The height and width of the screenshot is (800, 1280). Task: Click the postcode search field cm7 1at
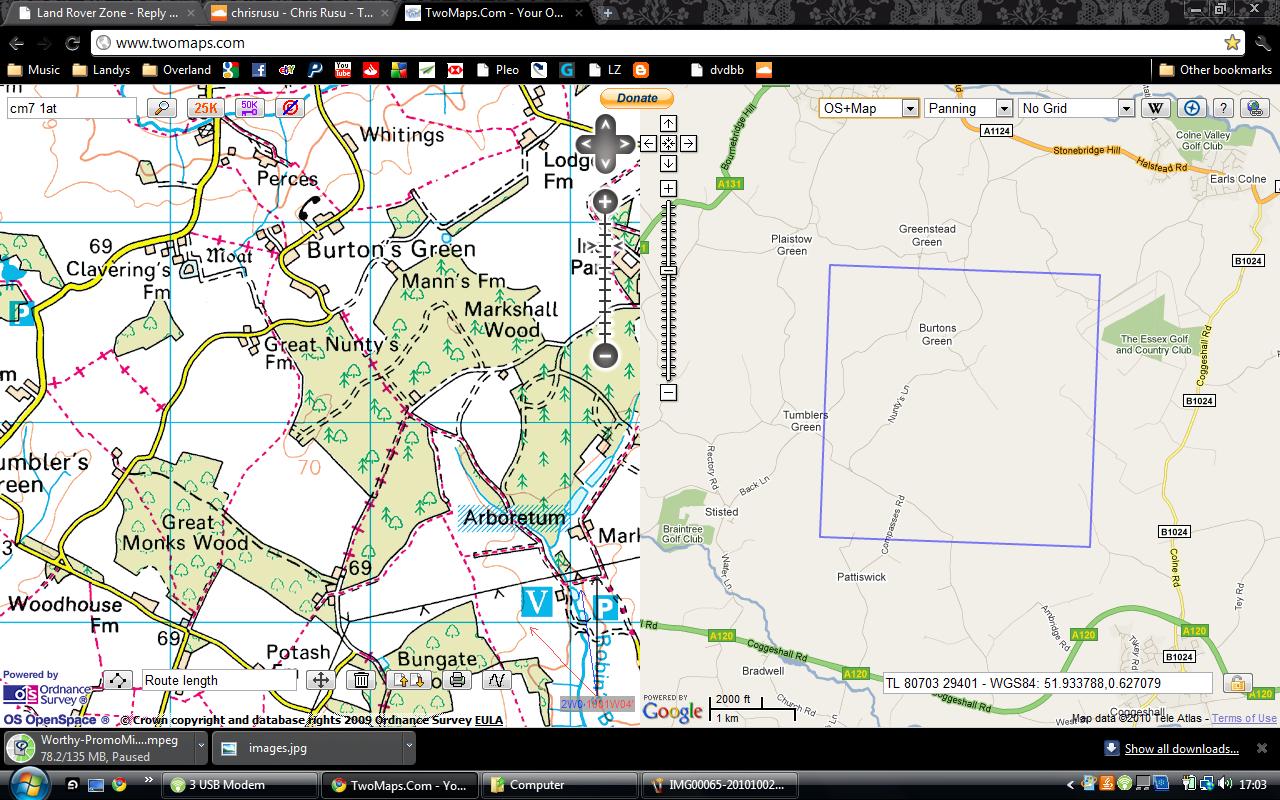71,108
